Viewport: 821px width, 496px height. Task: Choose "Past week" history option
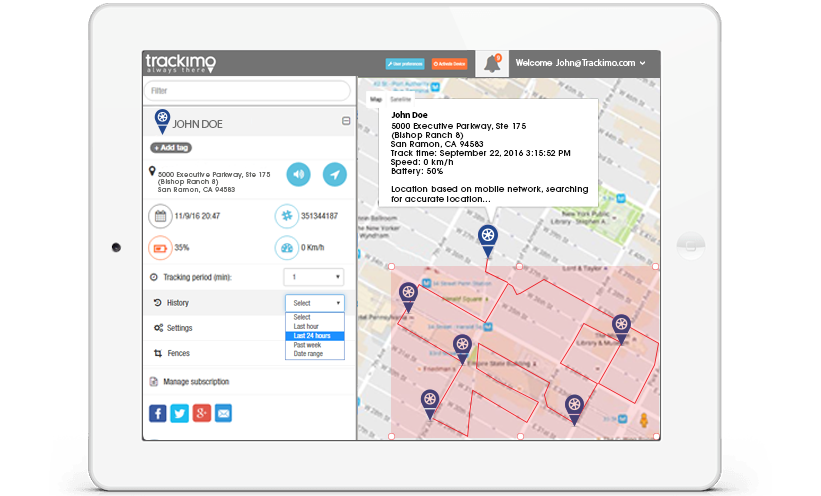(x=315, y=345)
